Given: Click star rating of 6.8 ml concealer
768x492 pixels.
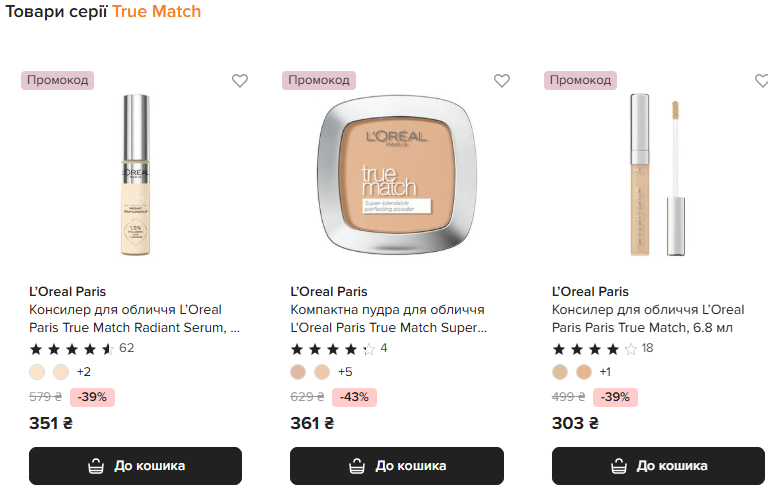Looking at the screenshot, I should tap(594, 349).
